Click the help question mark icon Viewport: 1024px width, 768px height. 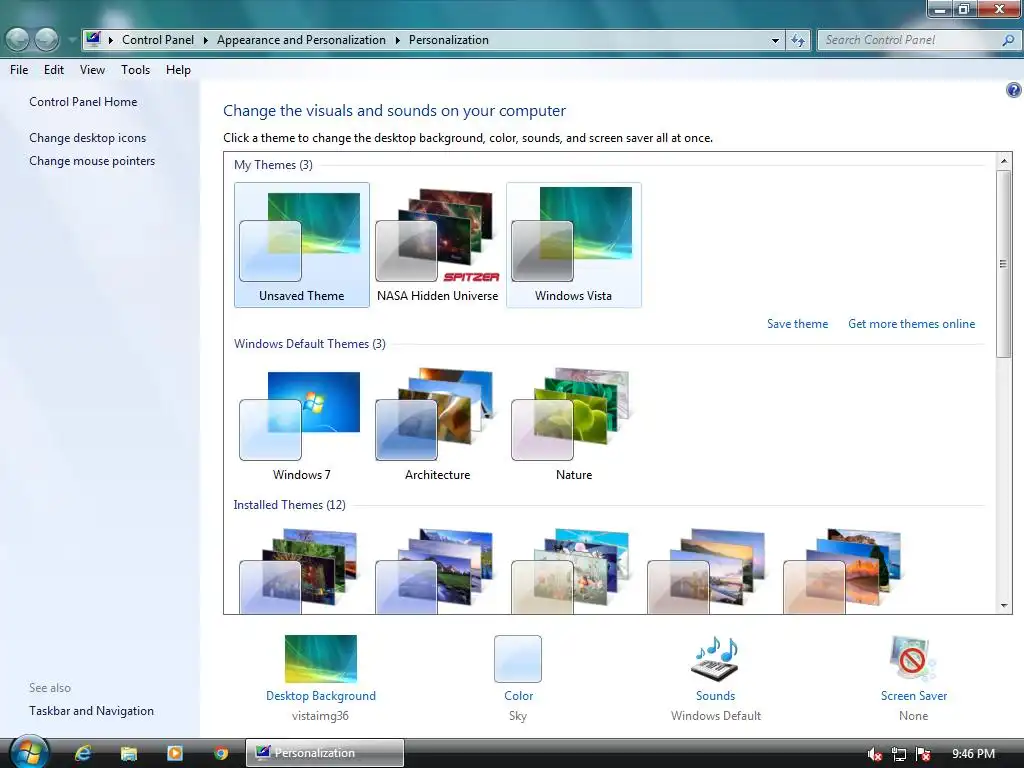pos(1013,90)
